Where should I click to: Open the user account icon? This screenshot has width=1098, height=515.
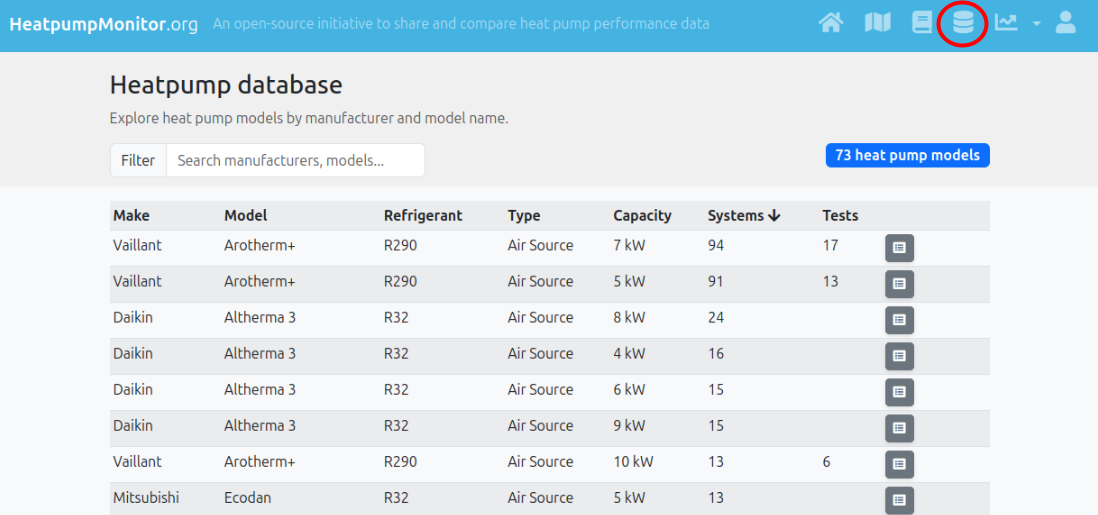(x=1065, y=22)
